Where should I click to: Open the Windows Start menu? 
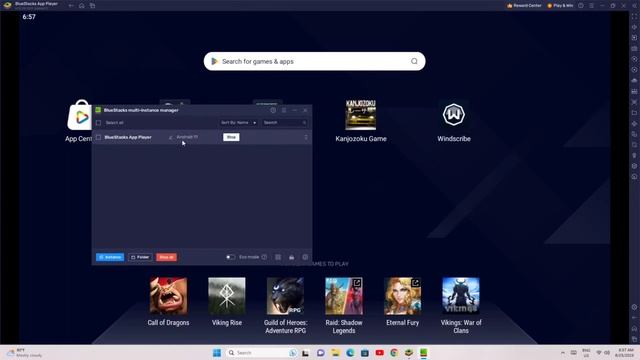pos(217,353)
